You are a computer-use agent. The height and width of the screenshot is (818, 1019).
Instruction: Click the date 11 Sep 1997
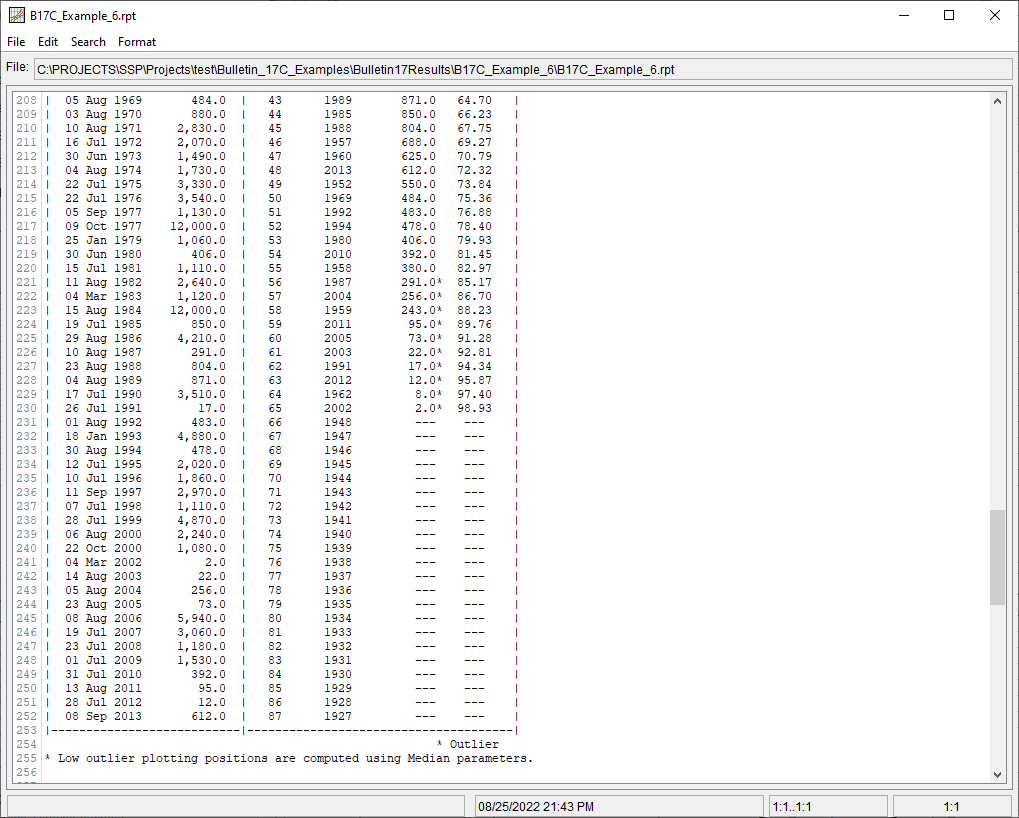tap(103, 492)
